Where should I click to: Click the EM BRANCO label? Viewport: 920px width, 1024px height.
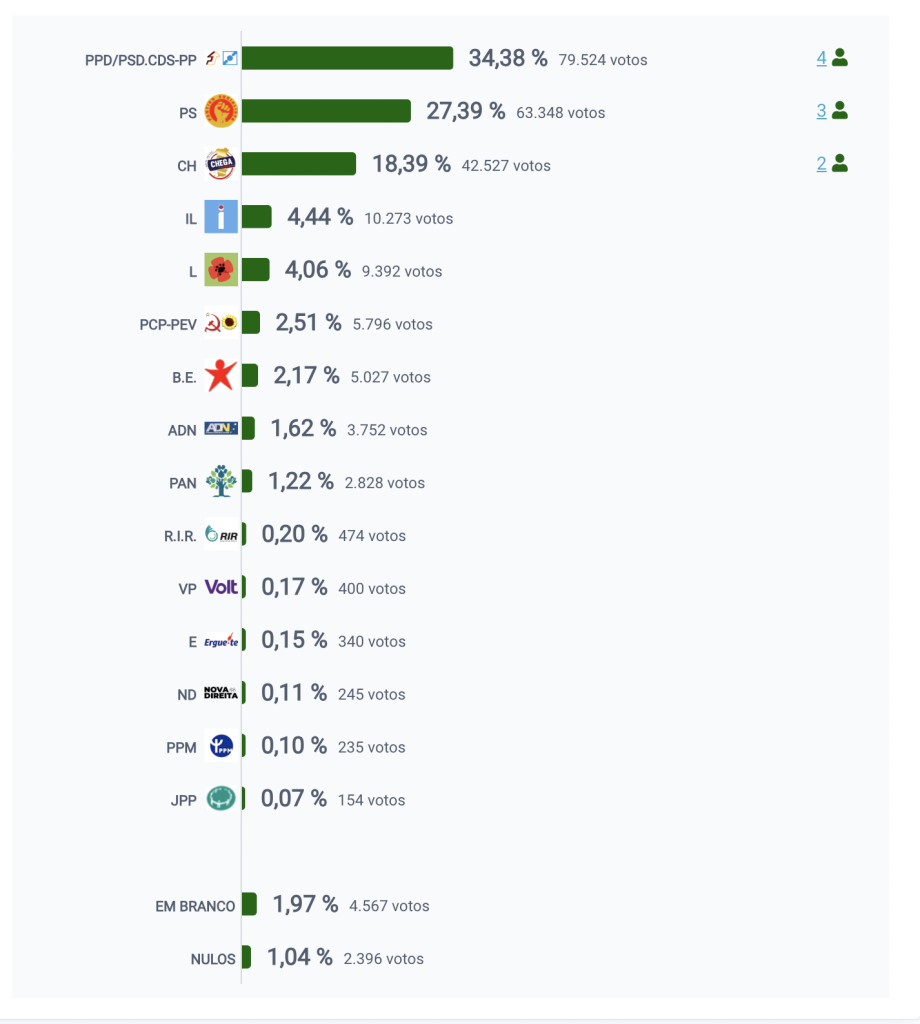click(195, 906)
